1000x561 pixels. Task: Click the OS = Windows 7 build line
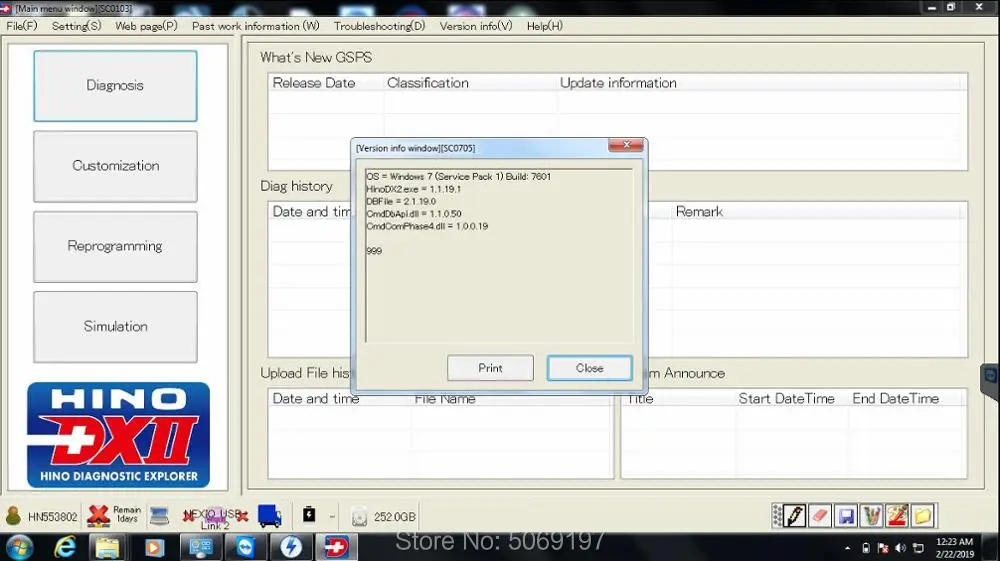459,177
